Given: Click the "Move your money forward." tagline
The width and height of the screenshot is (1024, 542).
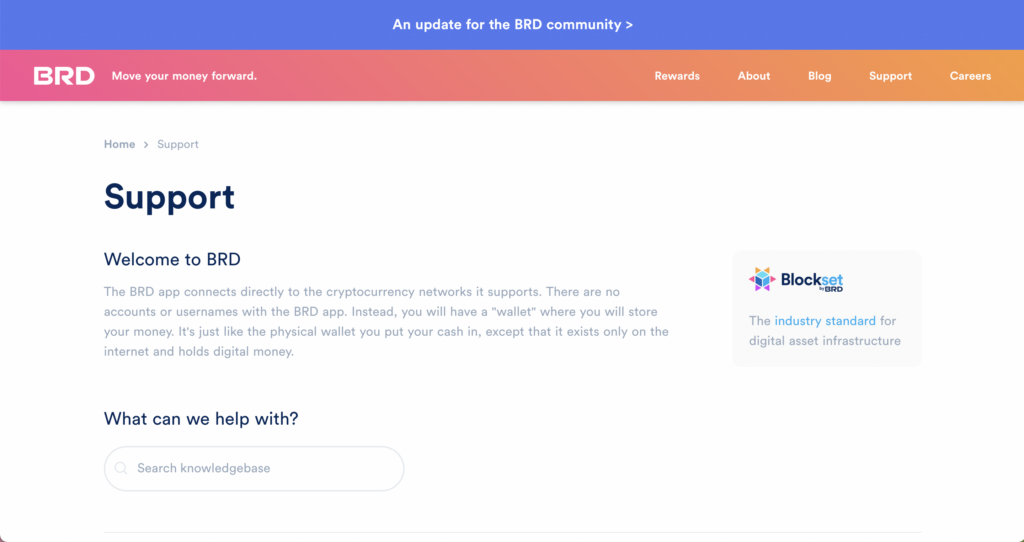Looking at the screenshot, I should (184, 76).
